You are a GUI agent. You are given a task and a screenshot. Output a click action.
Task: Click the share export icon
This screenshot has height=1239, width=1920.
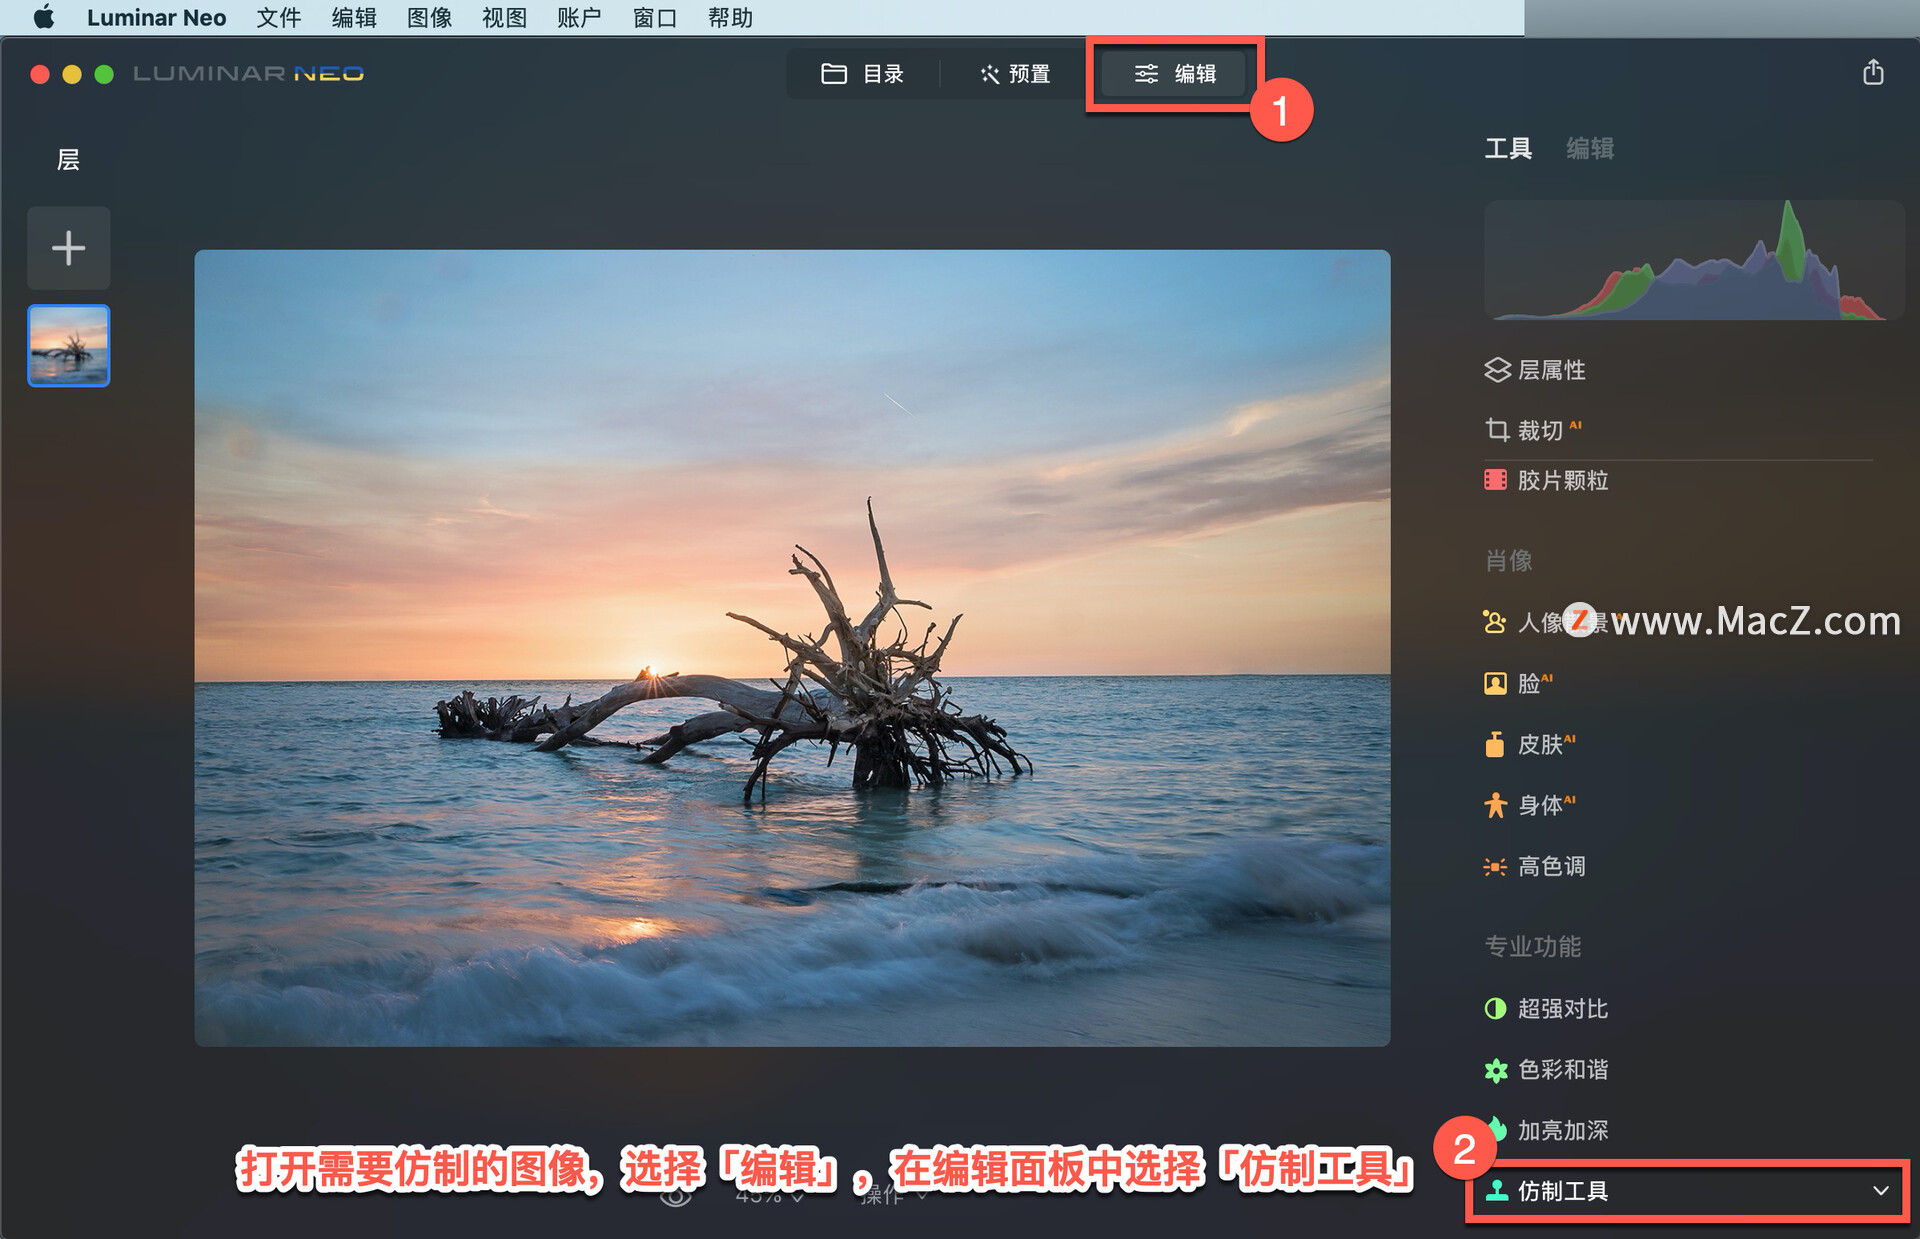1873,72
